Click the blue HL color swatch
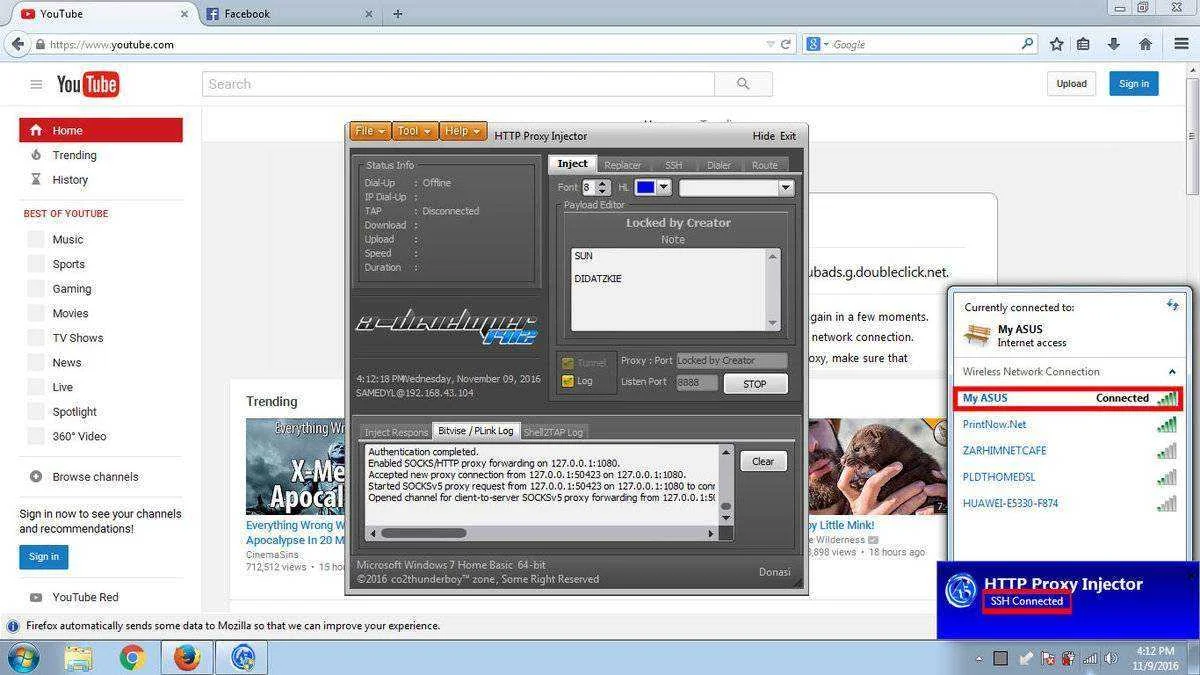Image resolution: width=1200 pixels, height=675 pixels. coord(645,187)
